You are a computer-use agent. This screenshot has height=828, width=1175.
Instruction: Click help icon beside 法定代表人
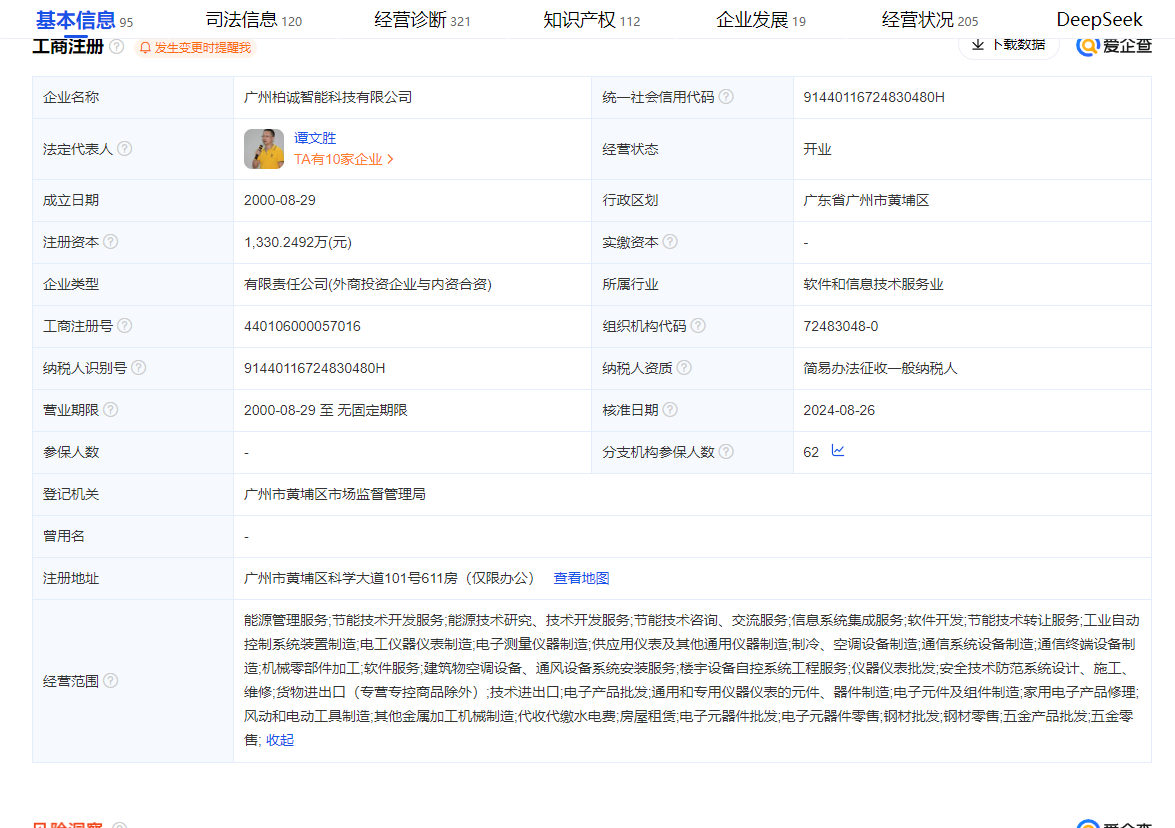coord(125,149)
